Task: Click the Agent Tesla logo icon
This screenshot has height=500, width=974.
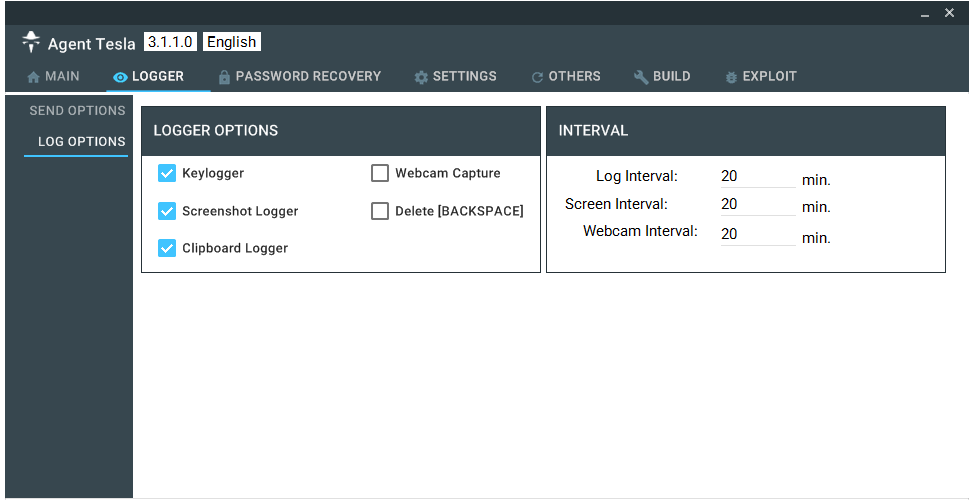Action: tap(31, 42)
